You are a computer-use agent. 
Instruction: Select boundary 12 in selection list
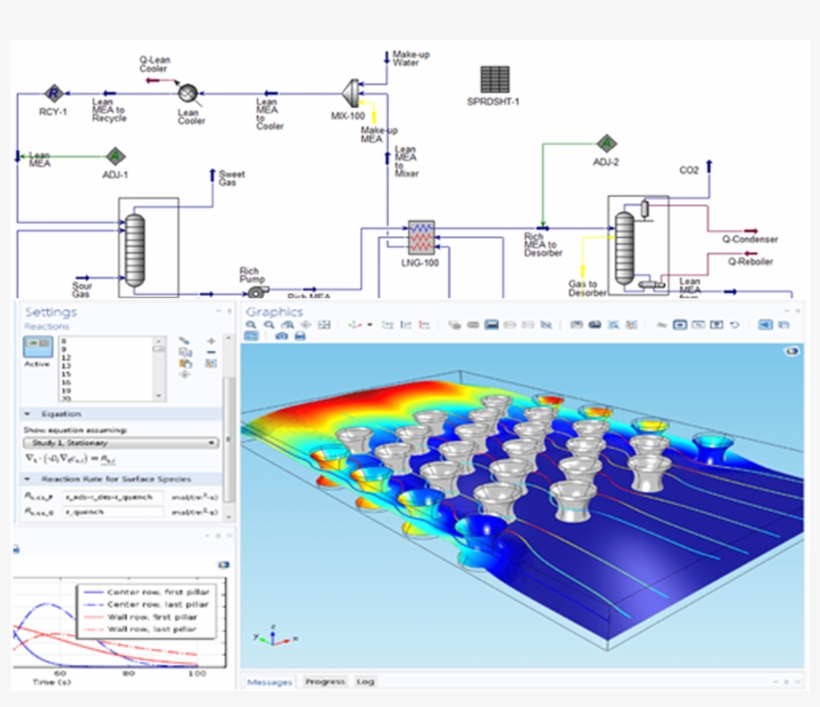click(x=67, y=357)
